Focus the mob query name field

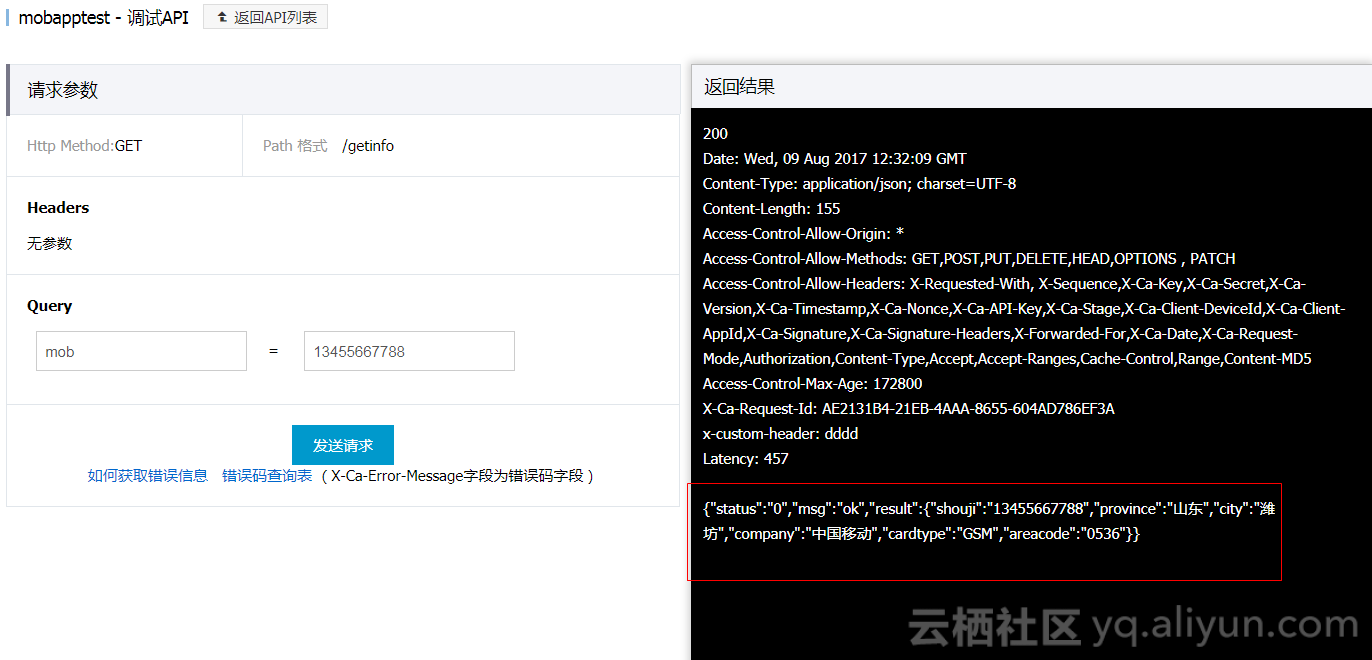click(141, 351)
